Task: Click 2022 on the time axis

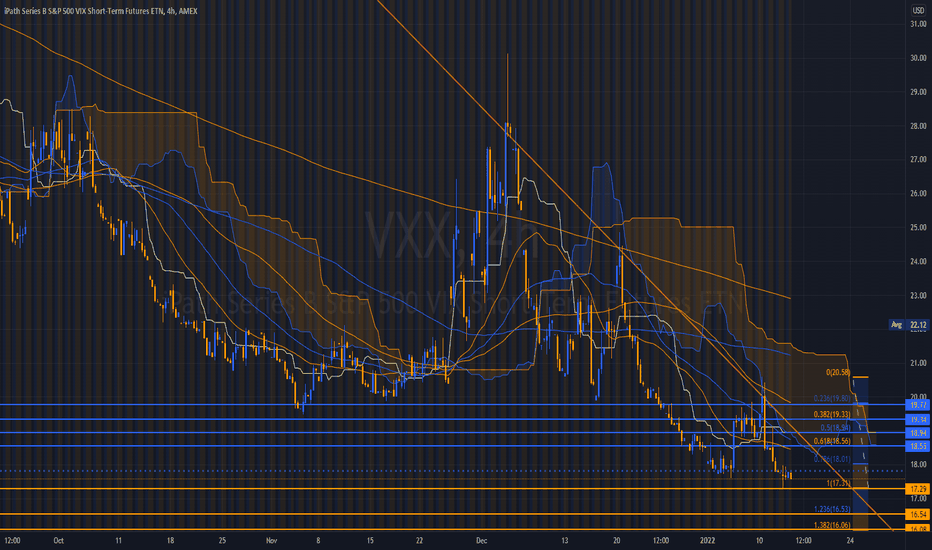Action: [x=707, y=540]
